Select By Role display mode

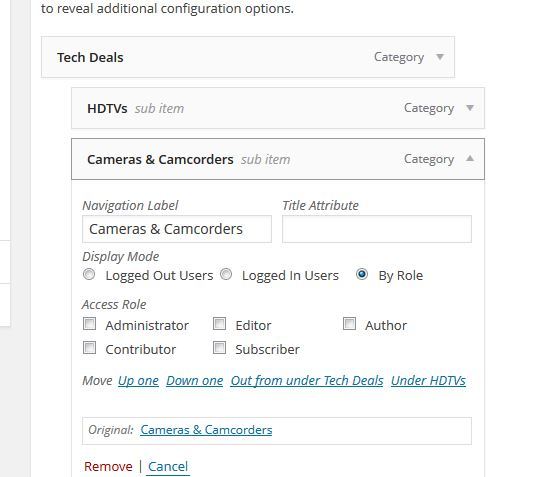point(362,274)
